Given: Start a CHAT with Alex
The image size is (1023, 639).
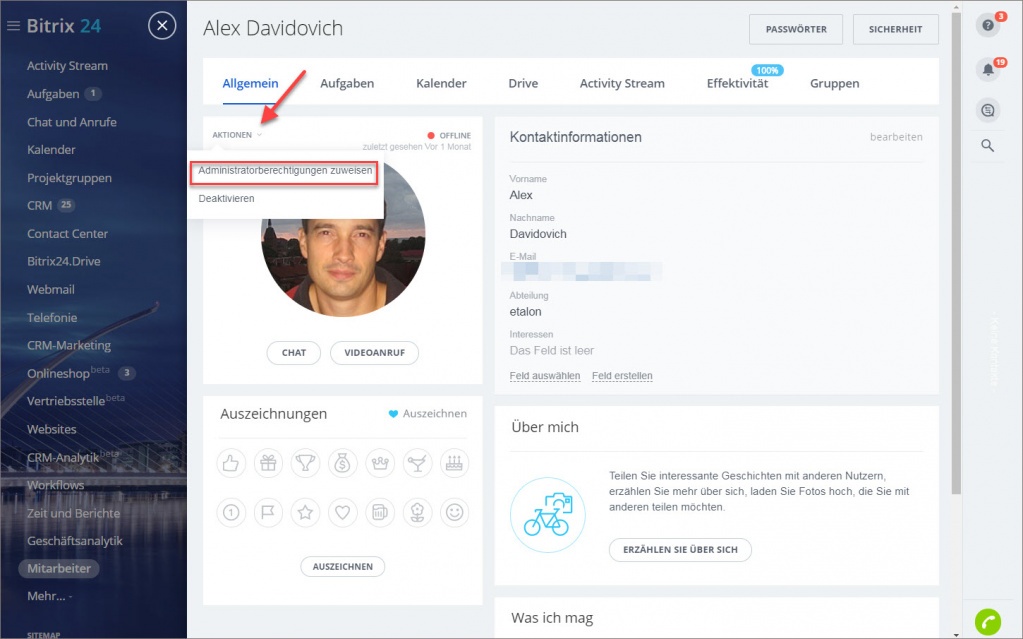Looking at the screenshot, I should [x=294, y=352].
